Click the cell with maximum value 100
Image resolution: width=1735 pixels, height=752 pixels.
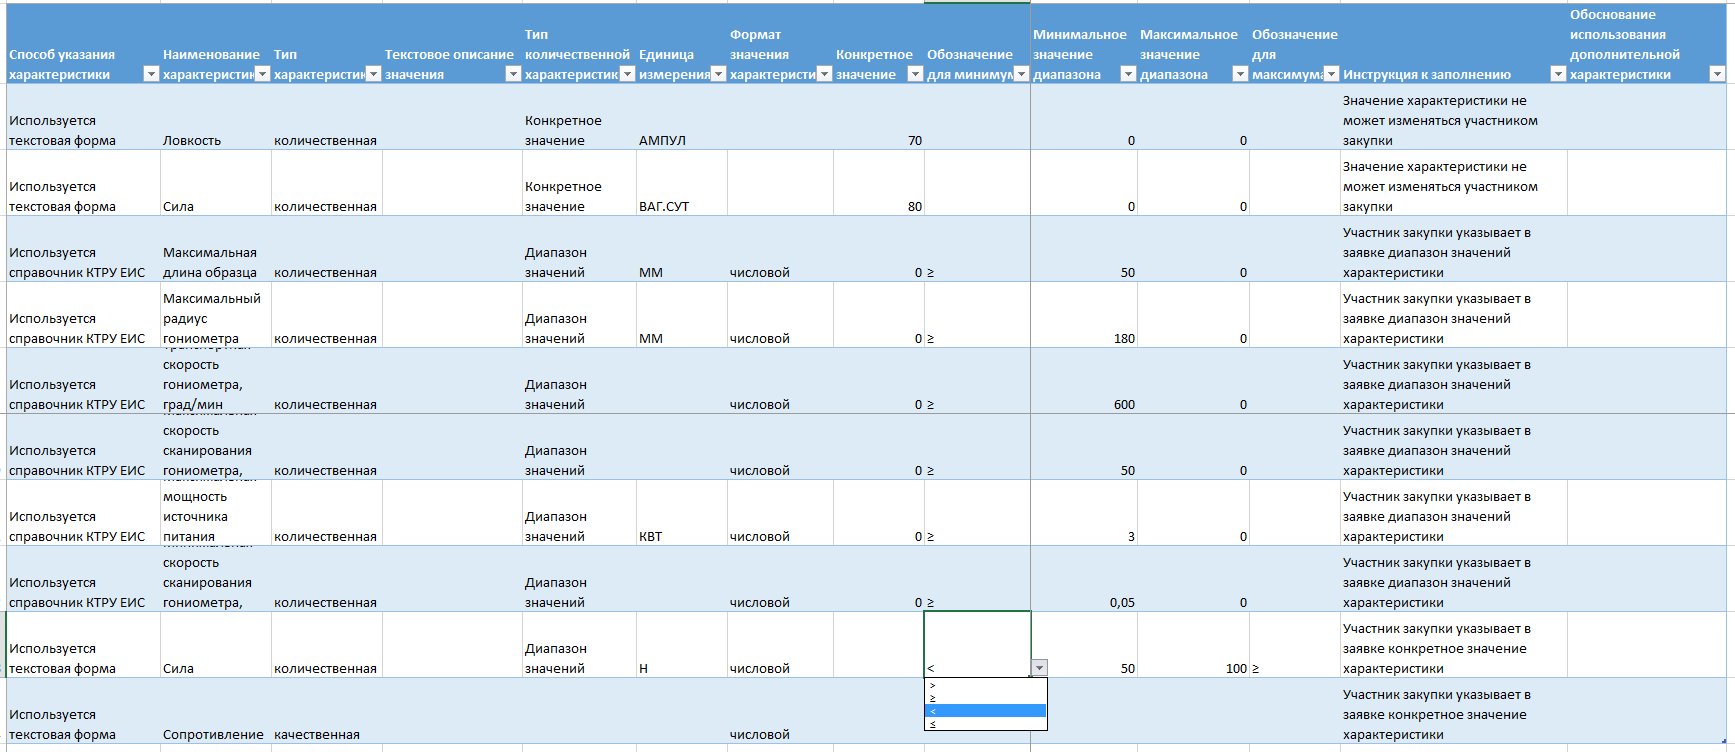point(1193,668)
